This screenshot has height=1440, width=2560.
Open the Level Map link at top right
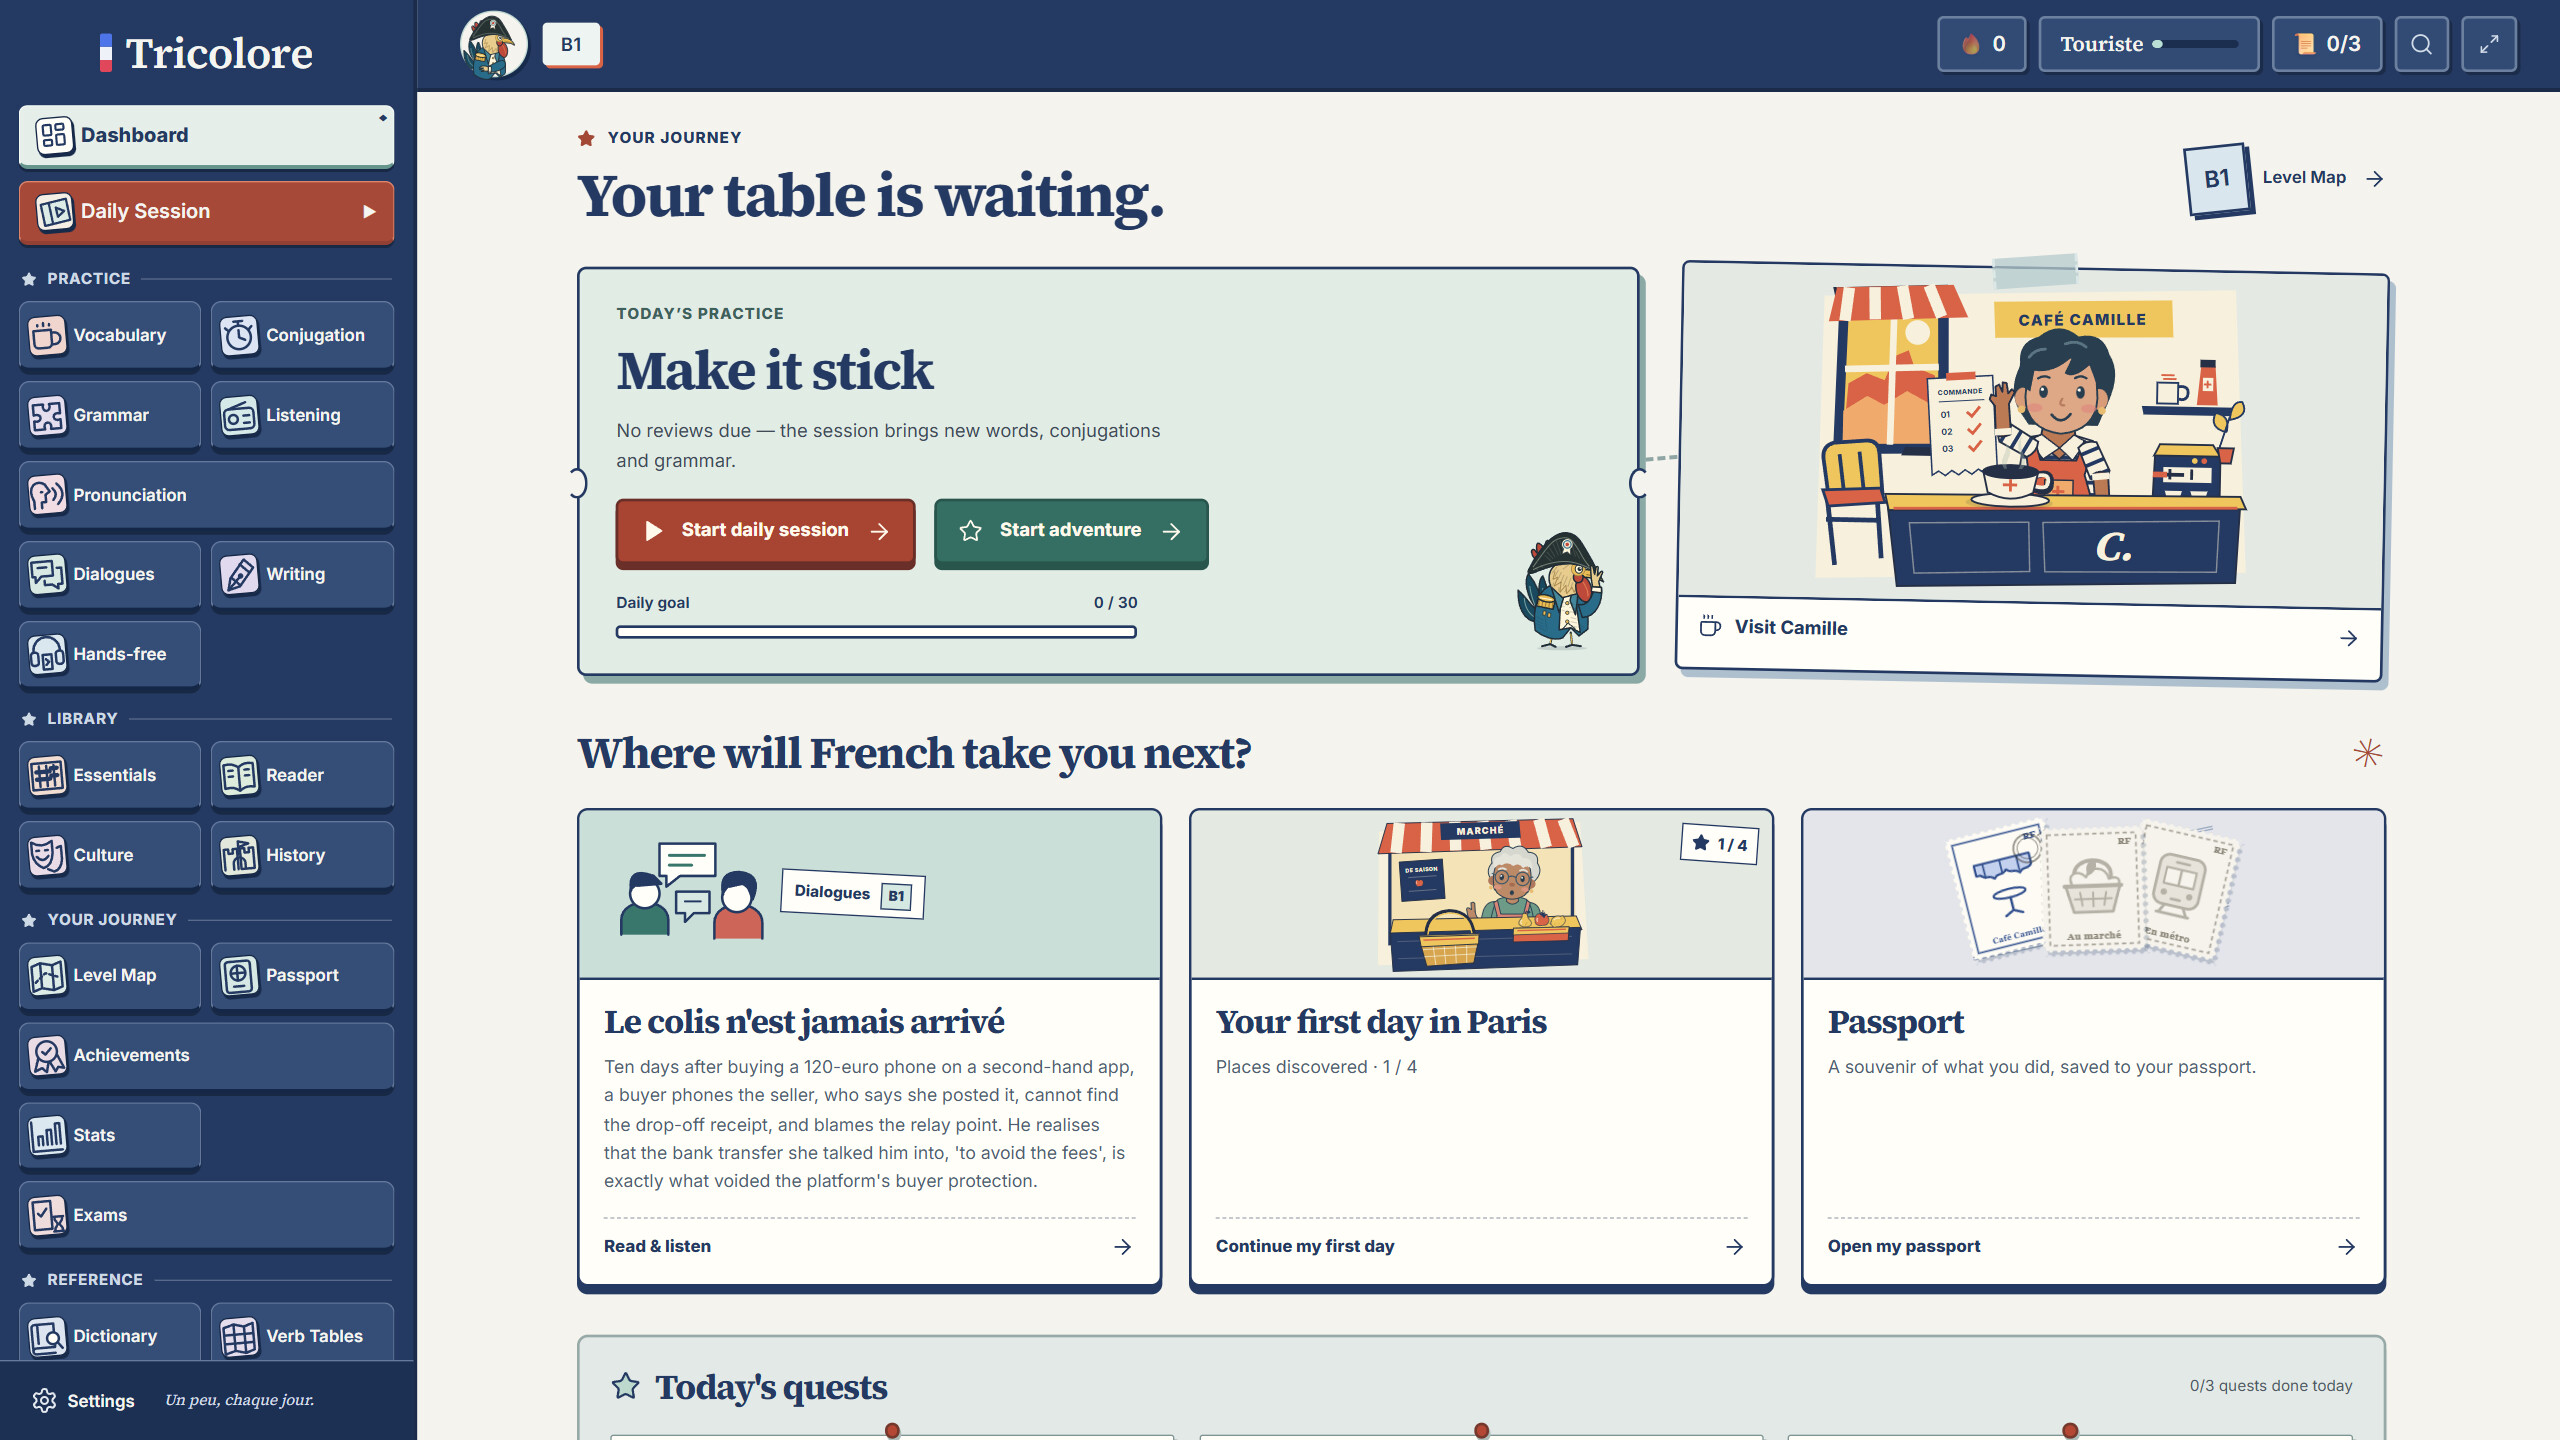click(2285, 179)
